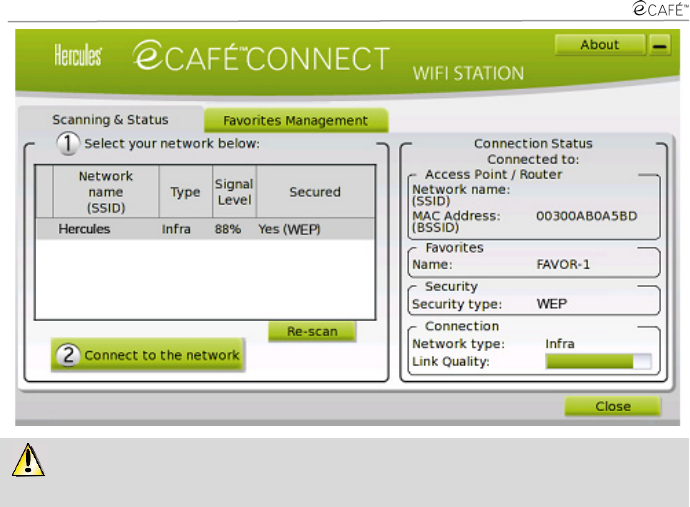Click the Hercules logo
Viewport: 690px width, 507px height.
point(78,55)
